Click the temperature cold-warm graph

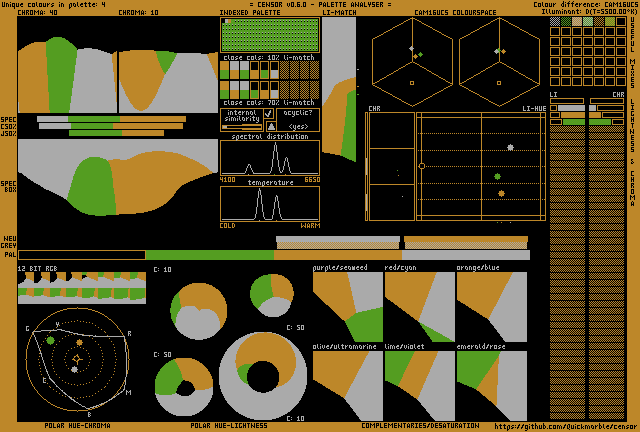click(x=270, y=204)
